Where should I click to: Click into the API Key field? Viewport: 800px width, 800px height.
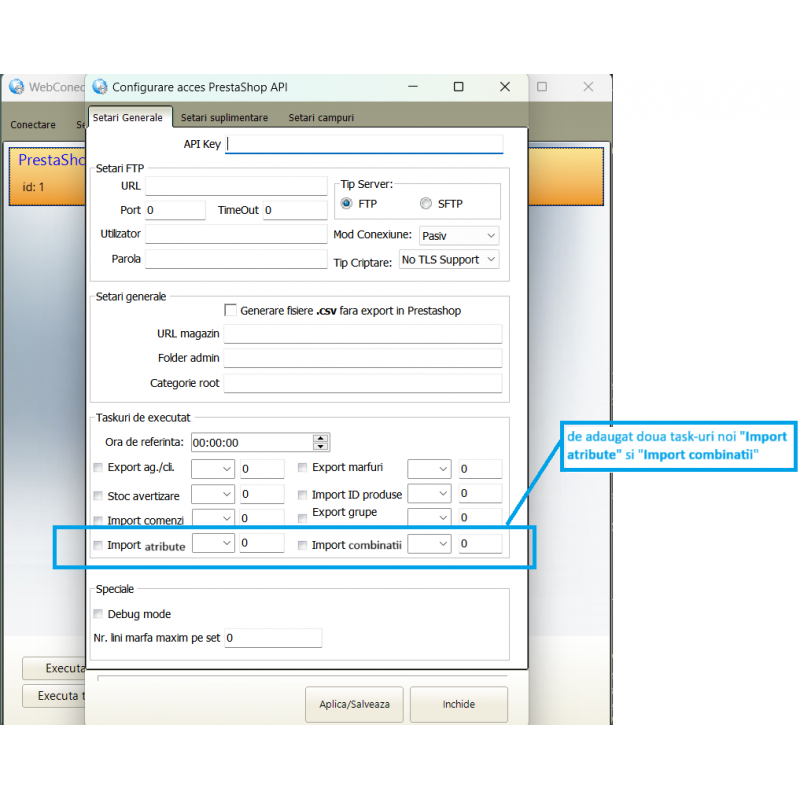pos(364,144)
